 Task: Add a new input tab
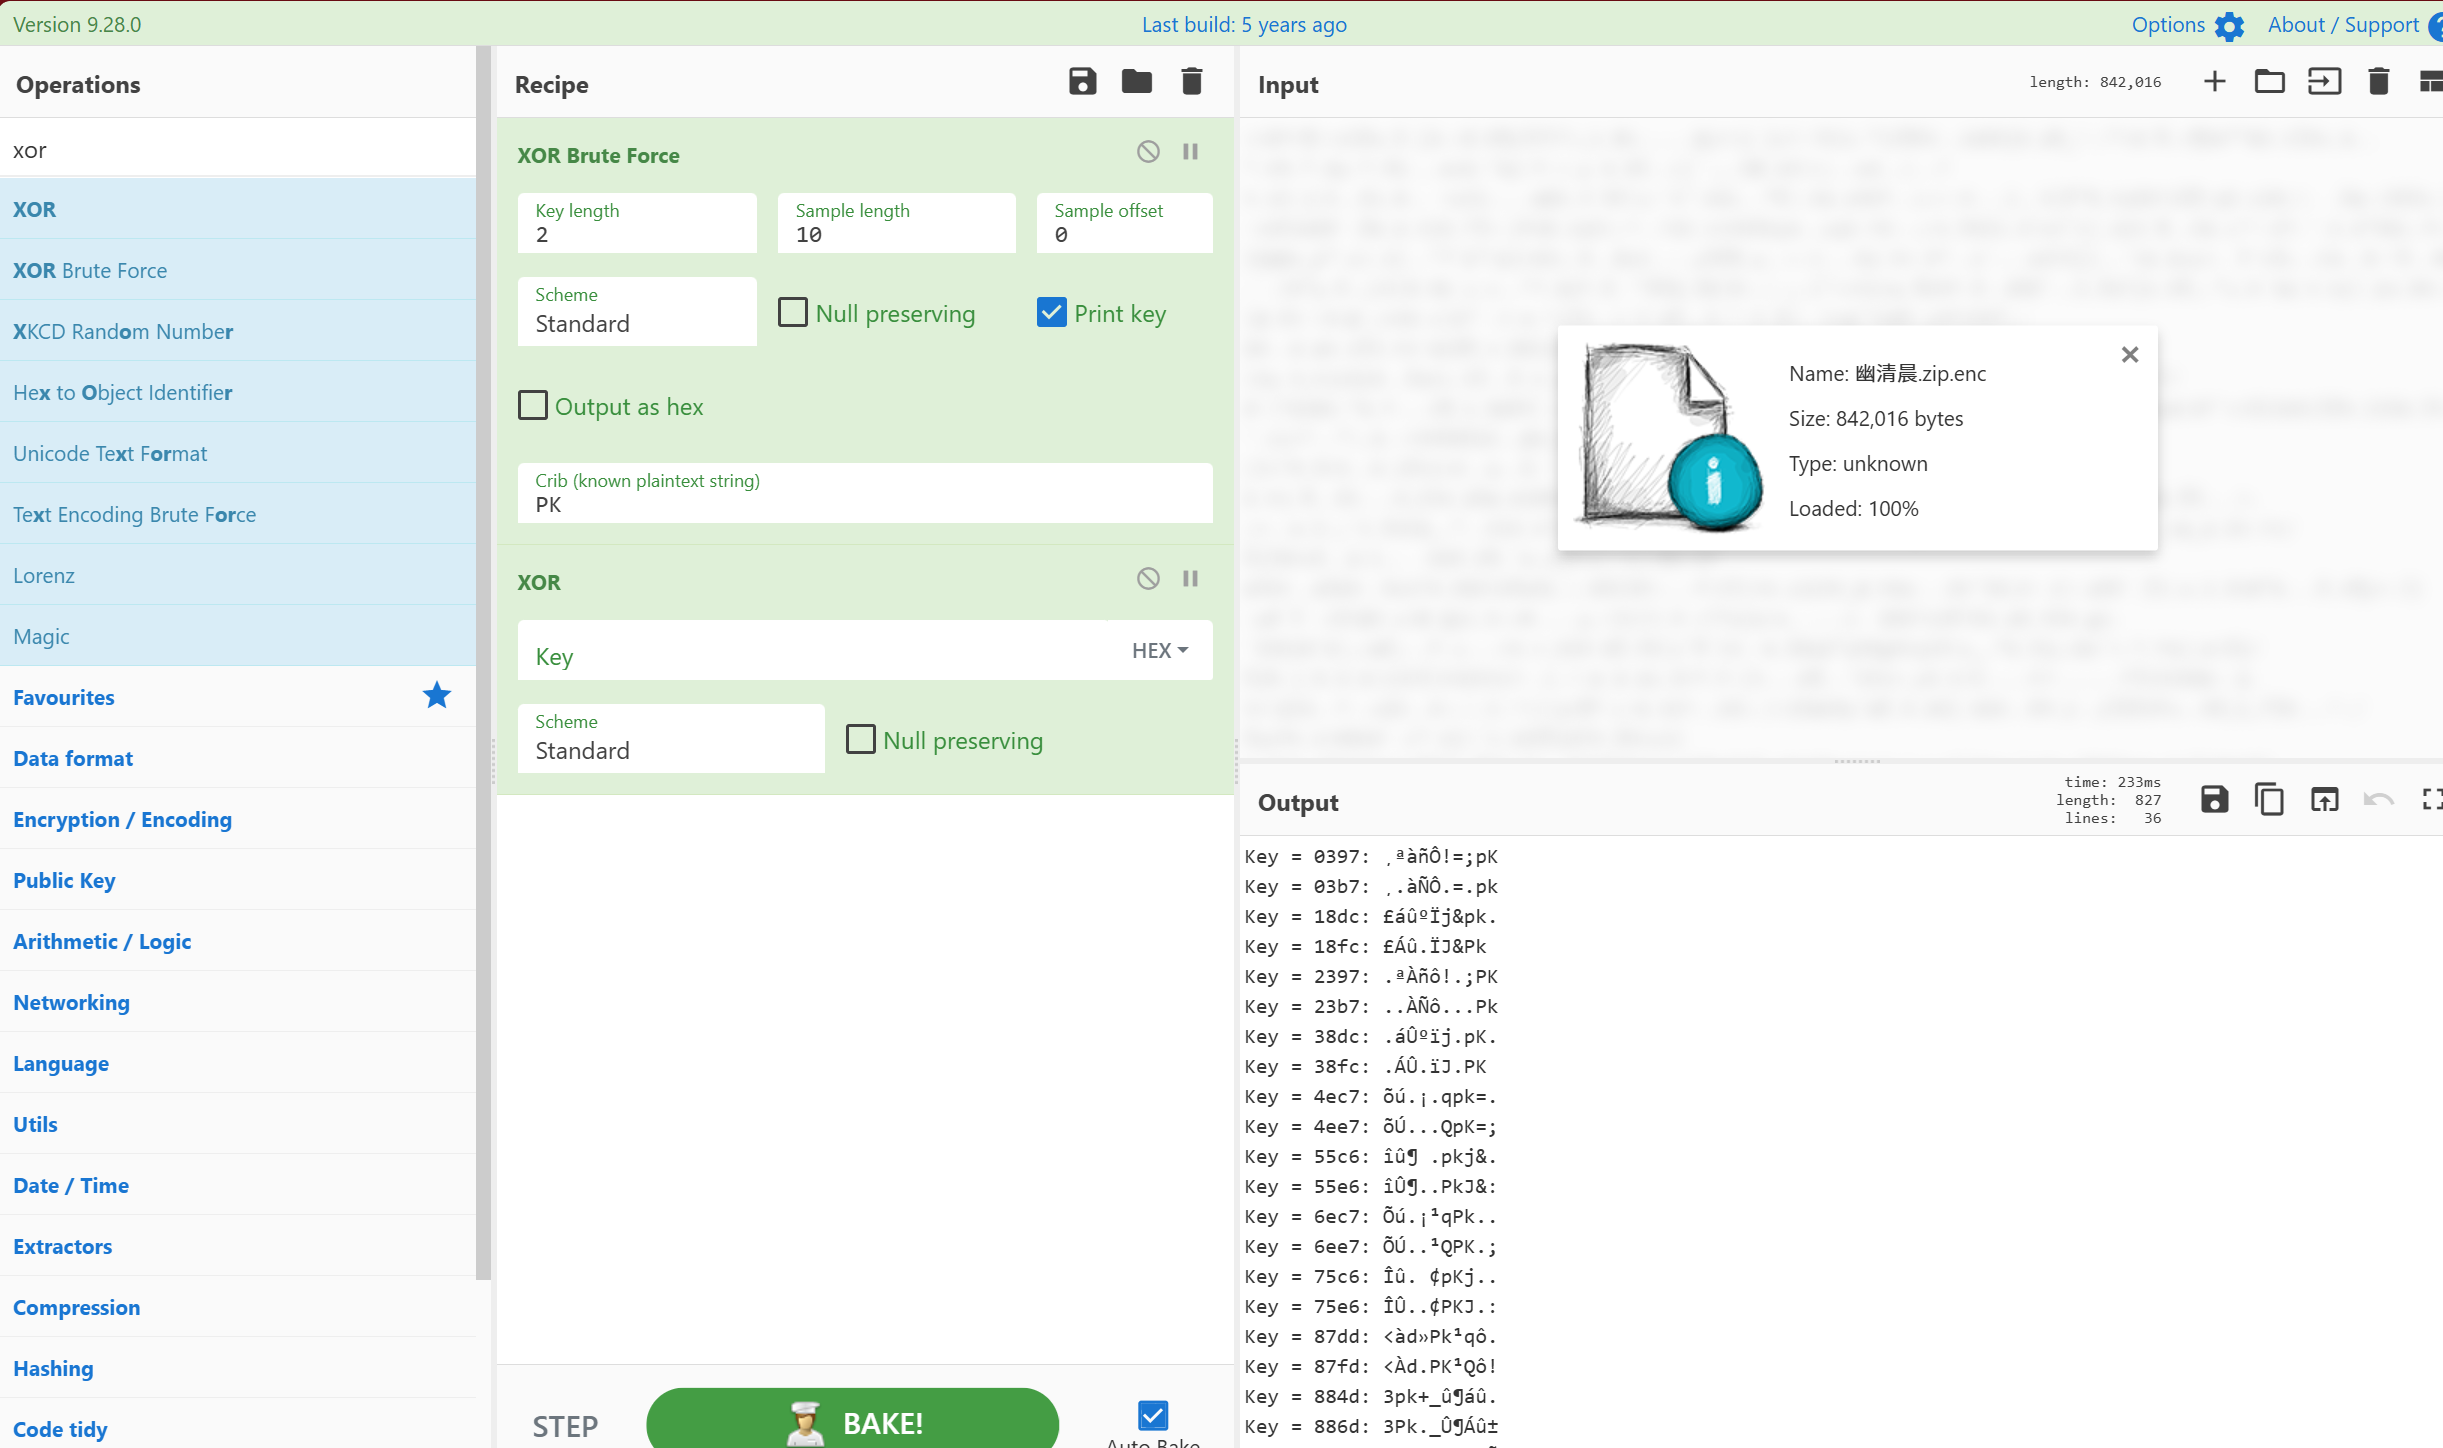(2214, 82)
